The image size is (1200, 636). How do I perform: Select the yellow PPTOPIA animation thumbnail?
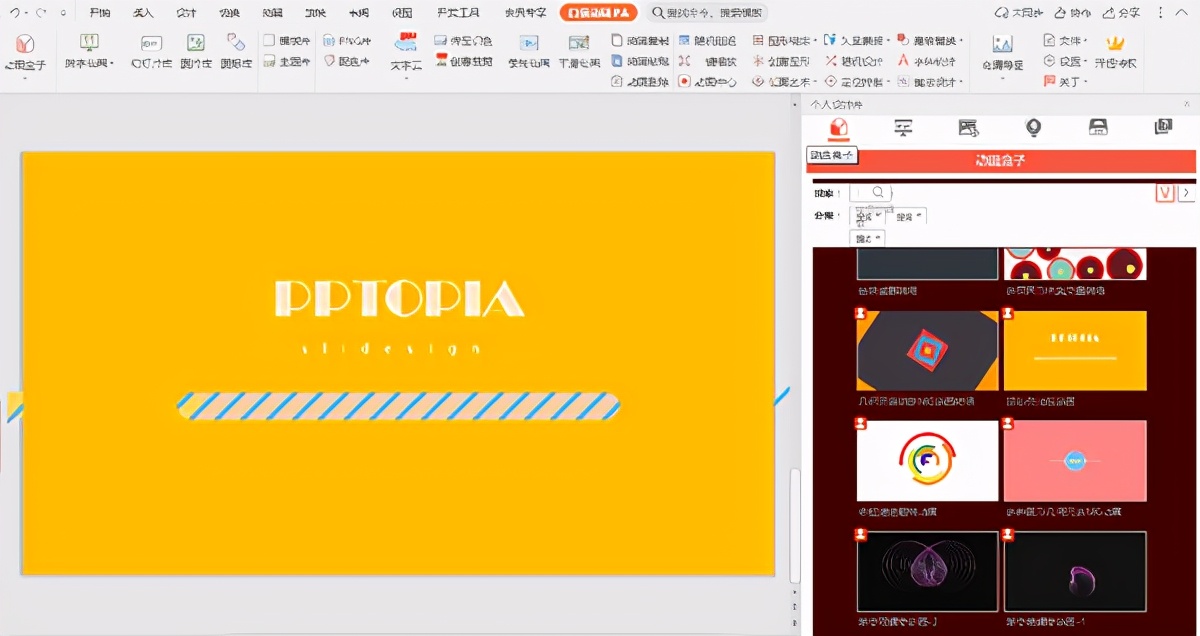tap(1075, 351)
